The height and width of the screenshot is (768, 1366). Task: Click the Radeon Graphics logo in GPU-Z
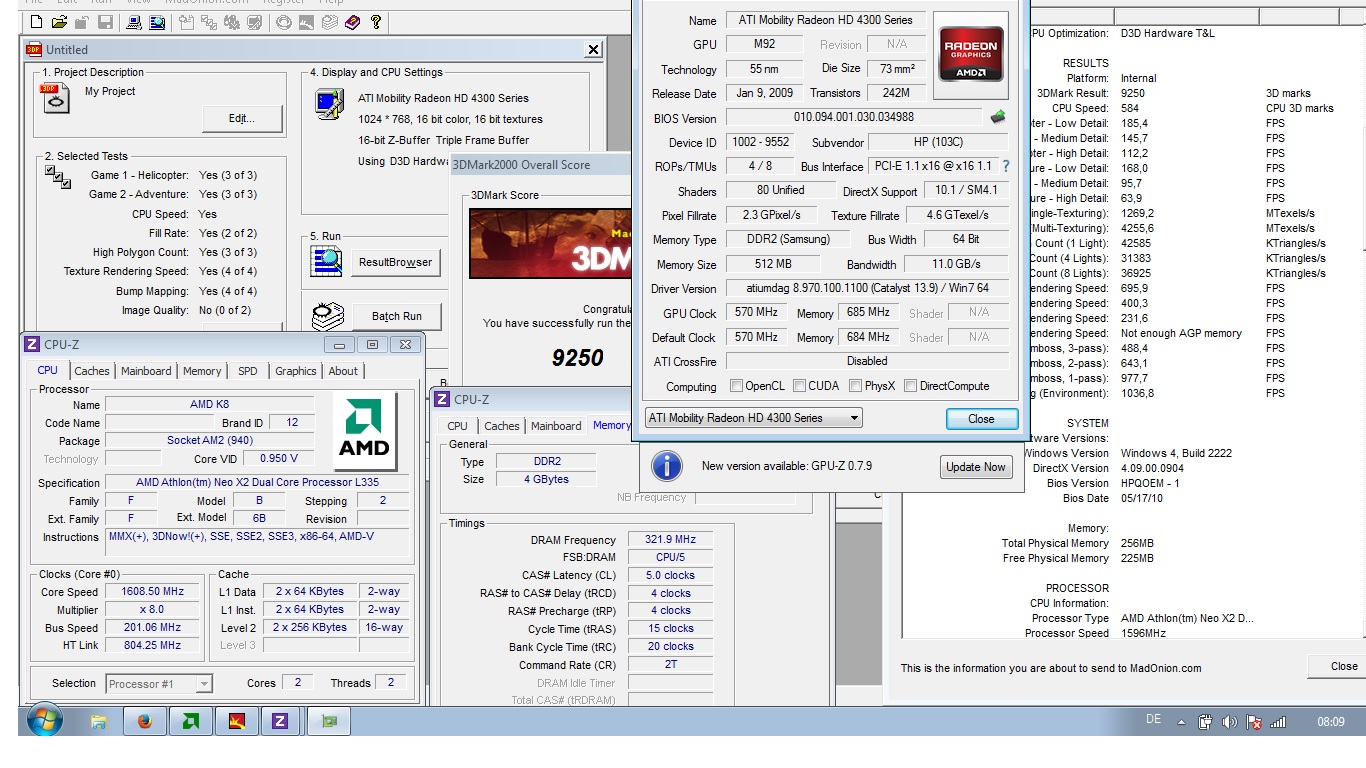973,55
